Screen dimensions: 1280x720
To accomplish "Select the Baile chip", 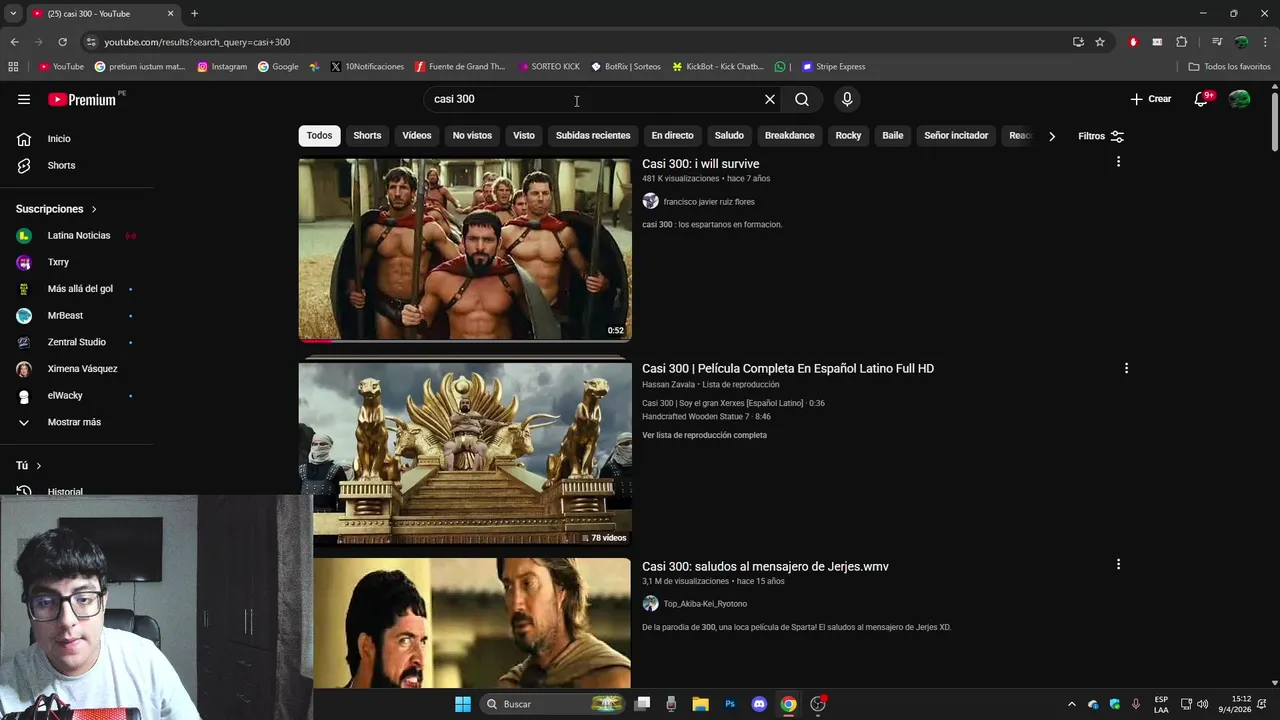I will coord(893,136).
